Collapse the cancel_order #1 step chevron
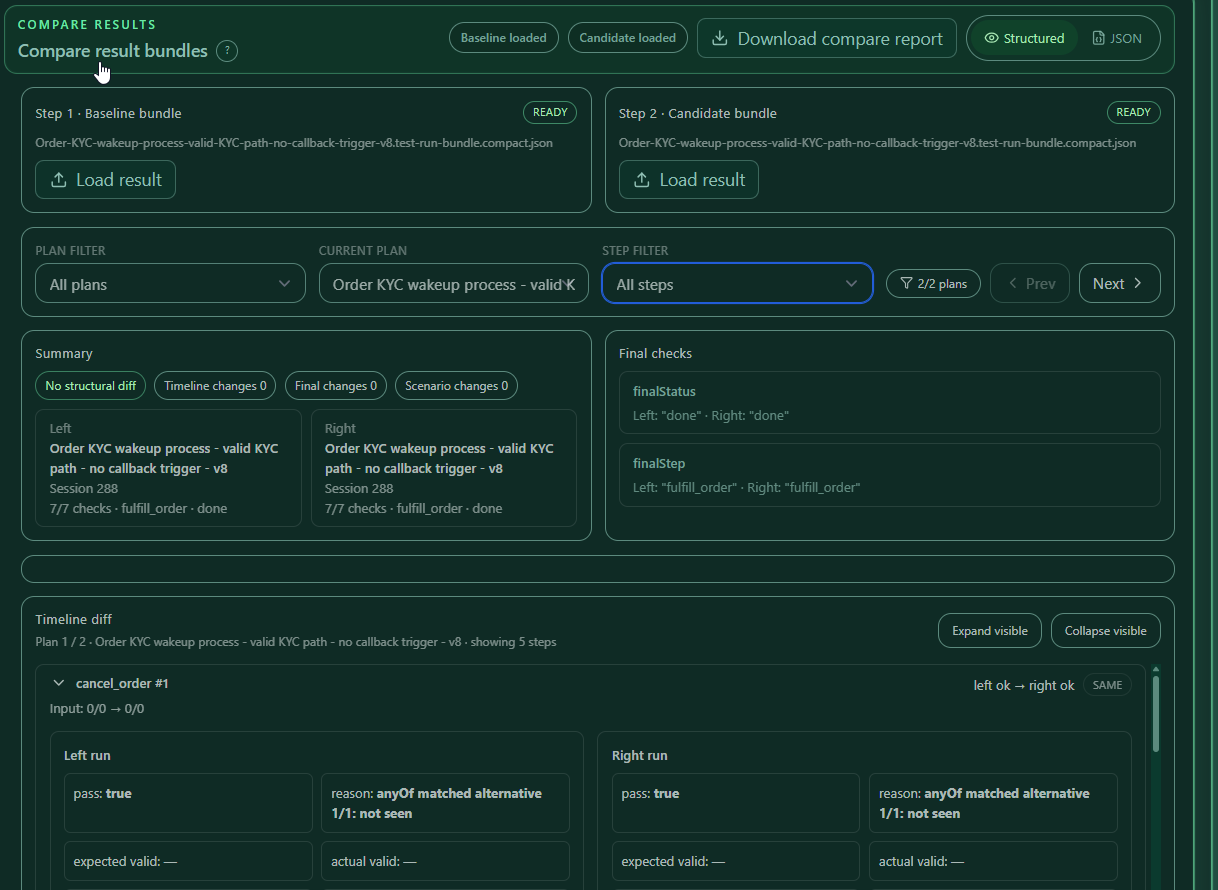The height and width of the screenshot is (890, 1218). [59, 683]
